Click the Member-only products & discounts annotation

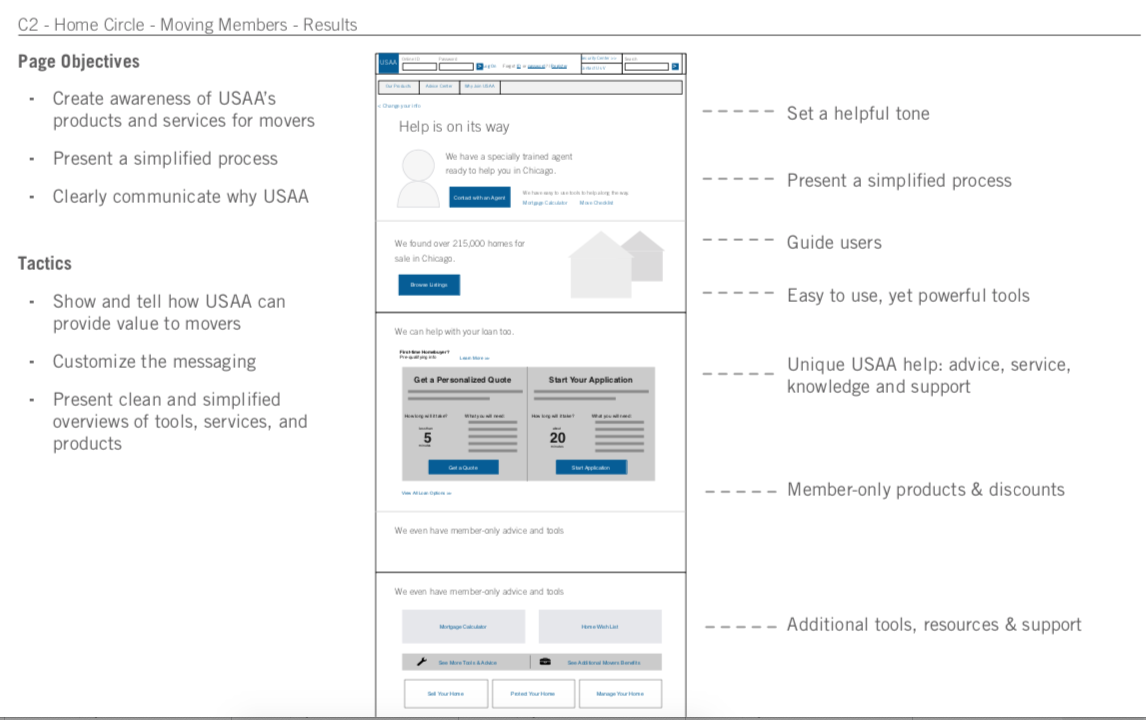pos(925,489)
